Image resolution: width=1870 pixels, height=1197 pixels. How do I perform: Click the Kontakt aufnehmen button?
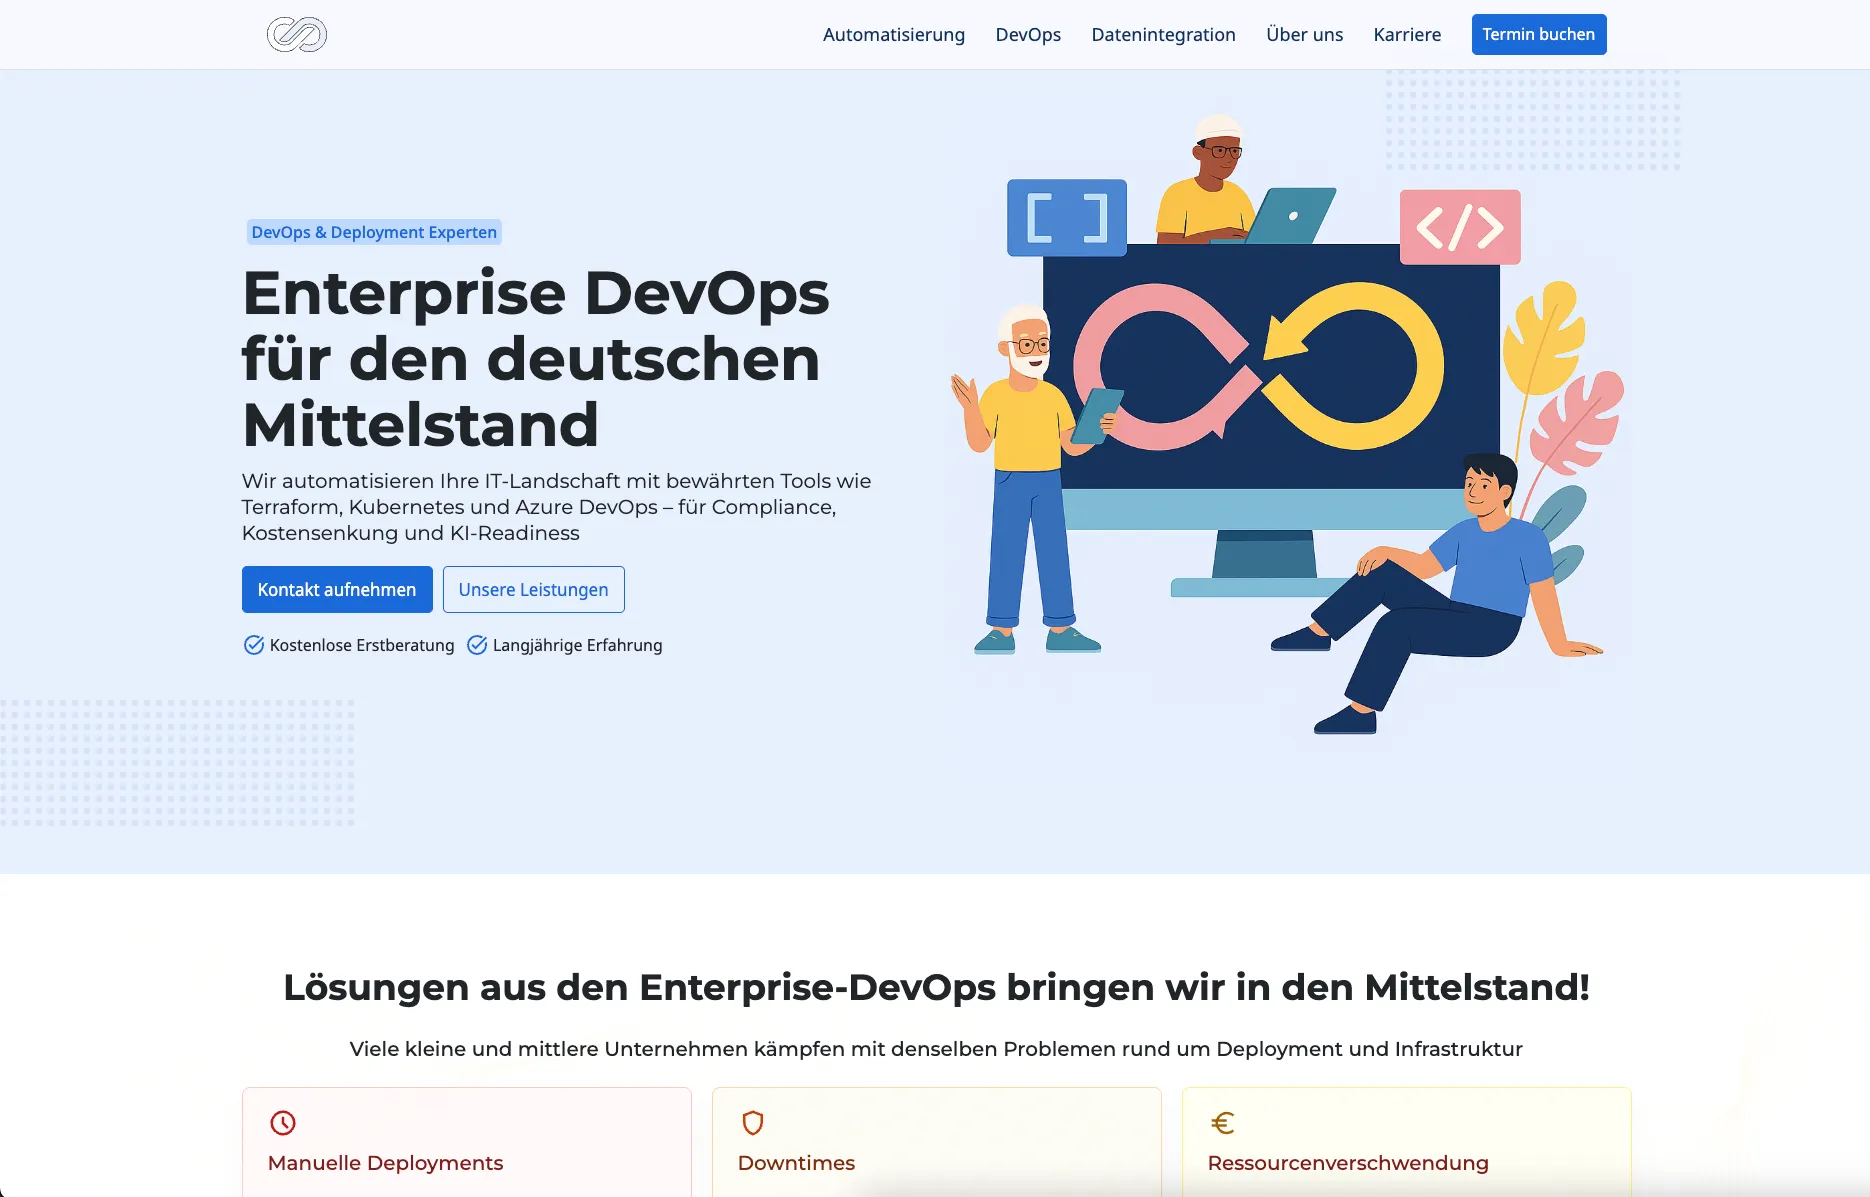pyautogui.click(x=337, y=590)
